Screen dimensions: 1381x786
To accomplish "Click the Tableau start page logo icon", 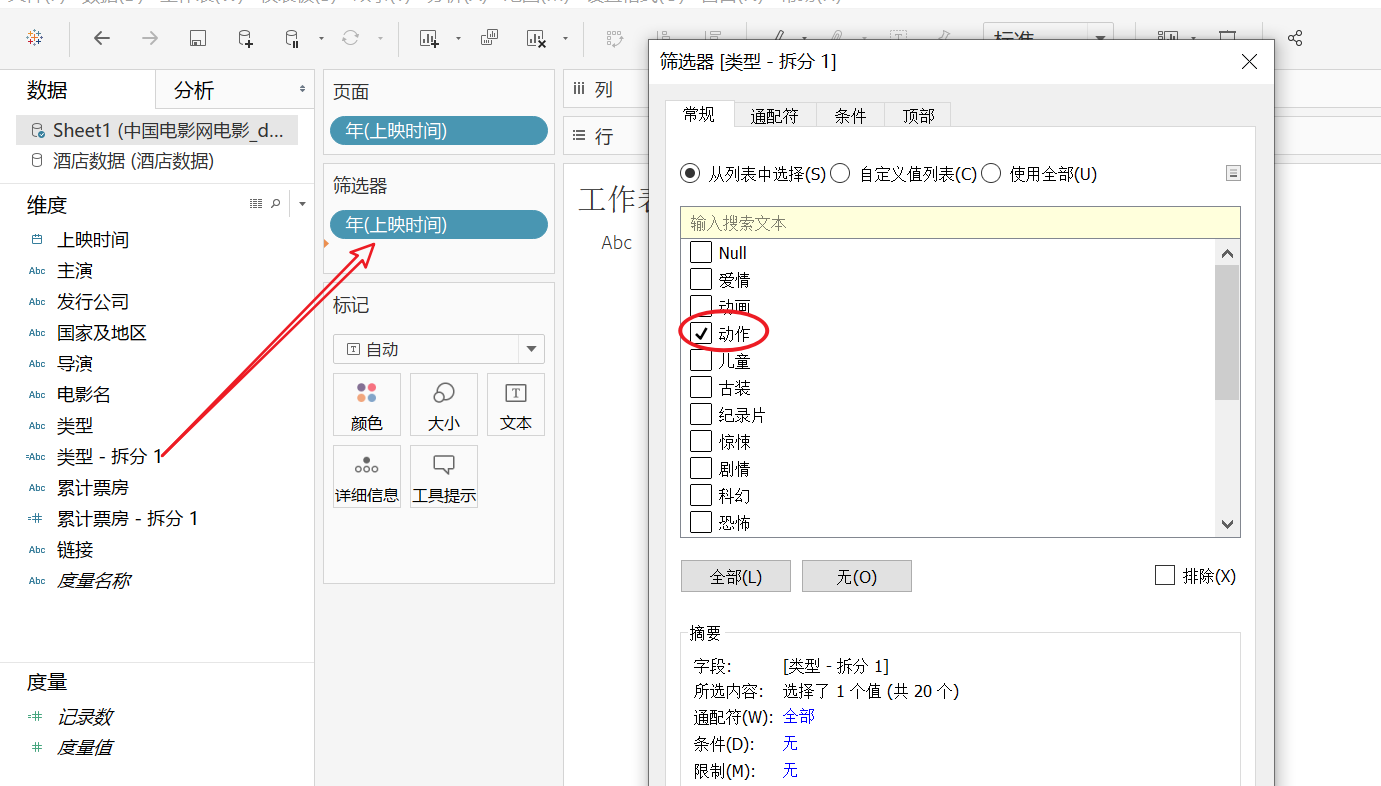I will [x=34, y=38].
